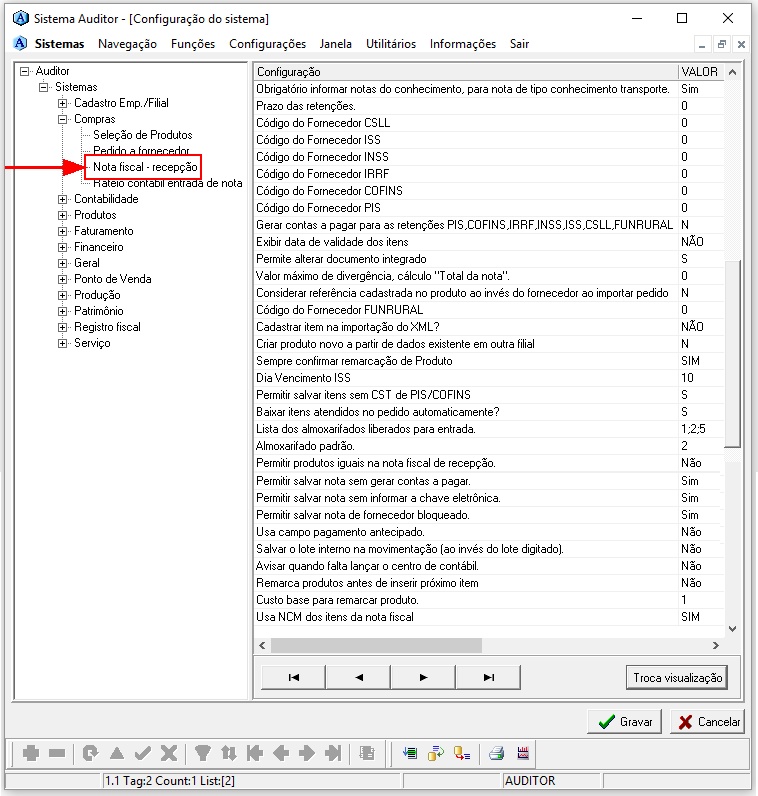The image size is (758, 796).
Task: Click the checkmark (confirm) toolbar icon
Action: tap(143, 753)
